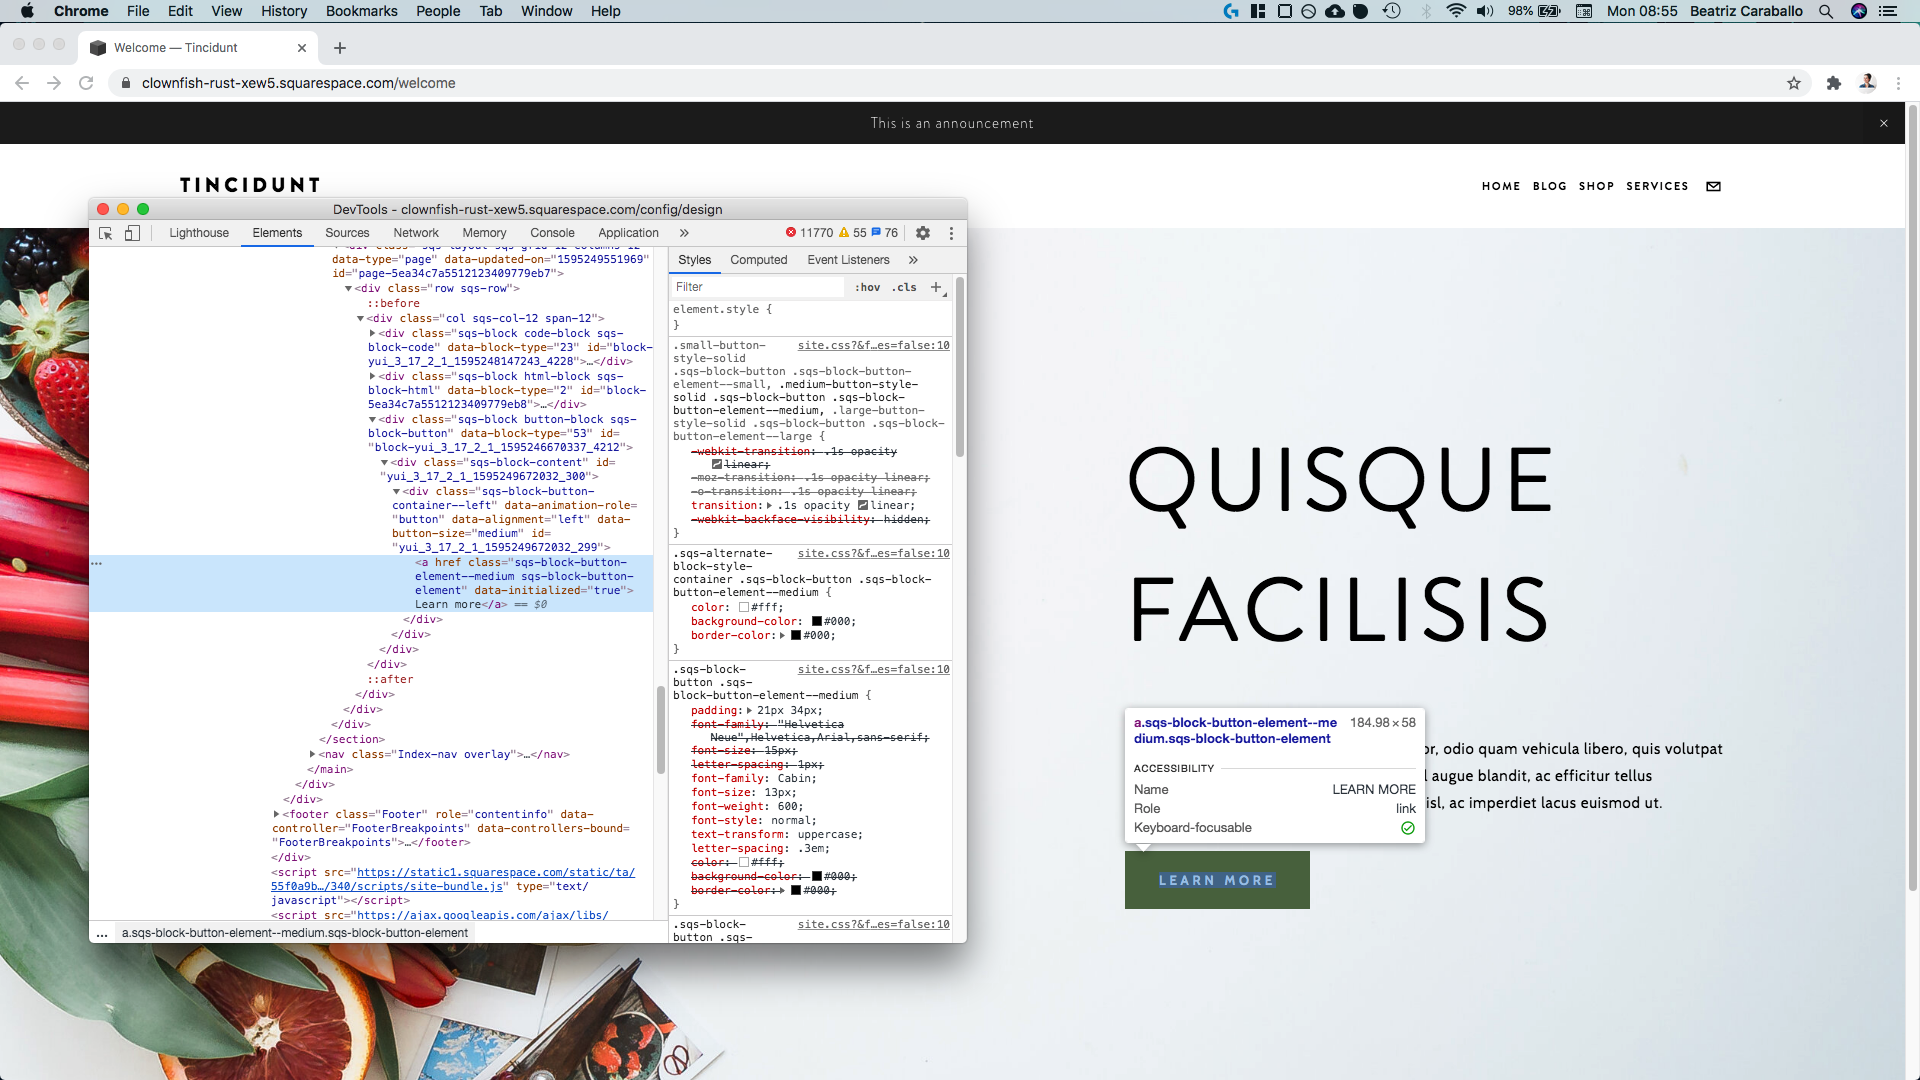Open the easing editor icon next to transition linear
Screen dimensions: 1920x1080
click(863, 506)
